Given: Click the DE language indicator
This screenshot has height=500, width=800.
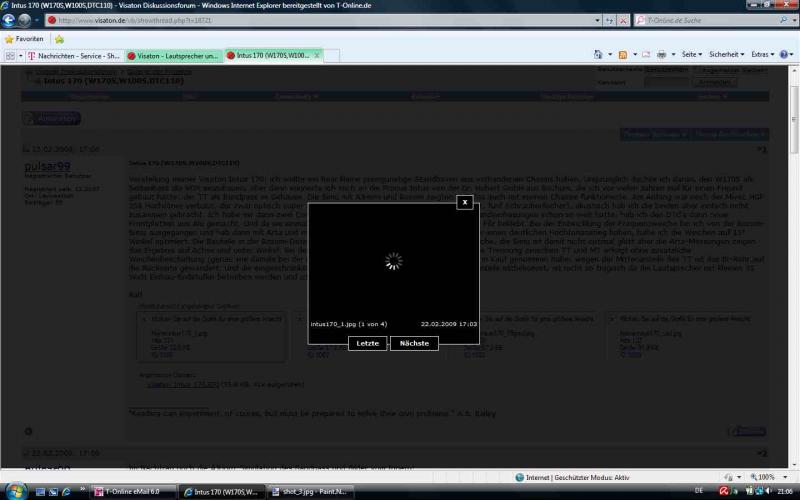Looking at the screenshot, I should pos(699,491).
